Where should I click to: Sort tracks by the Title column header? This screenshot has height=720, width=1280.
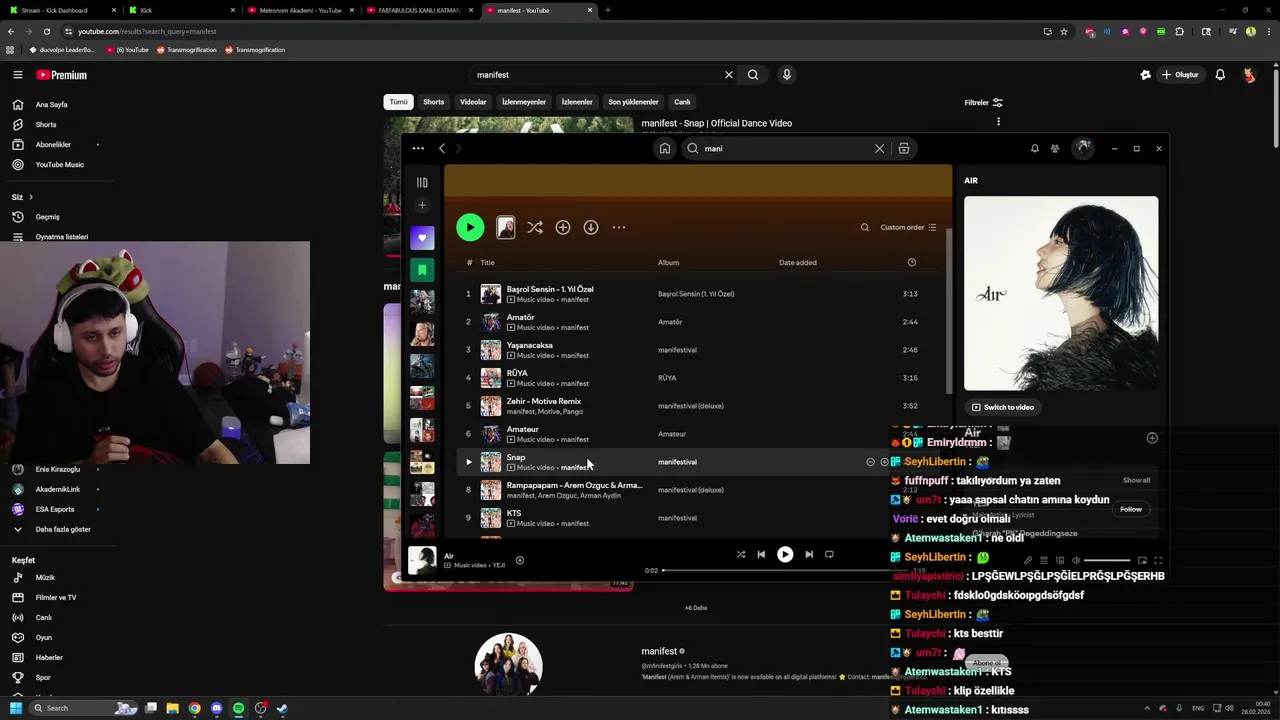[487, 263]
